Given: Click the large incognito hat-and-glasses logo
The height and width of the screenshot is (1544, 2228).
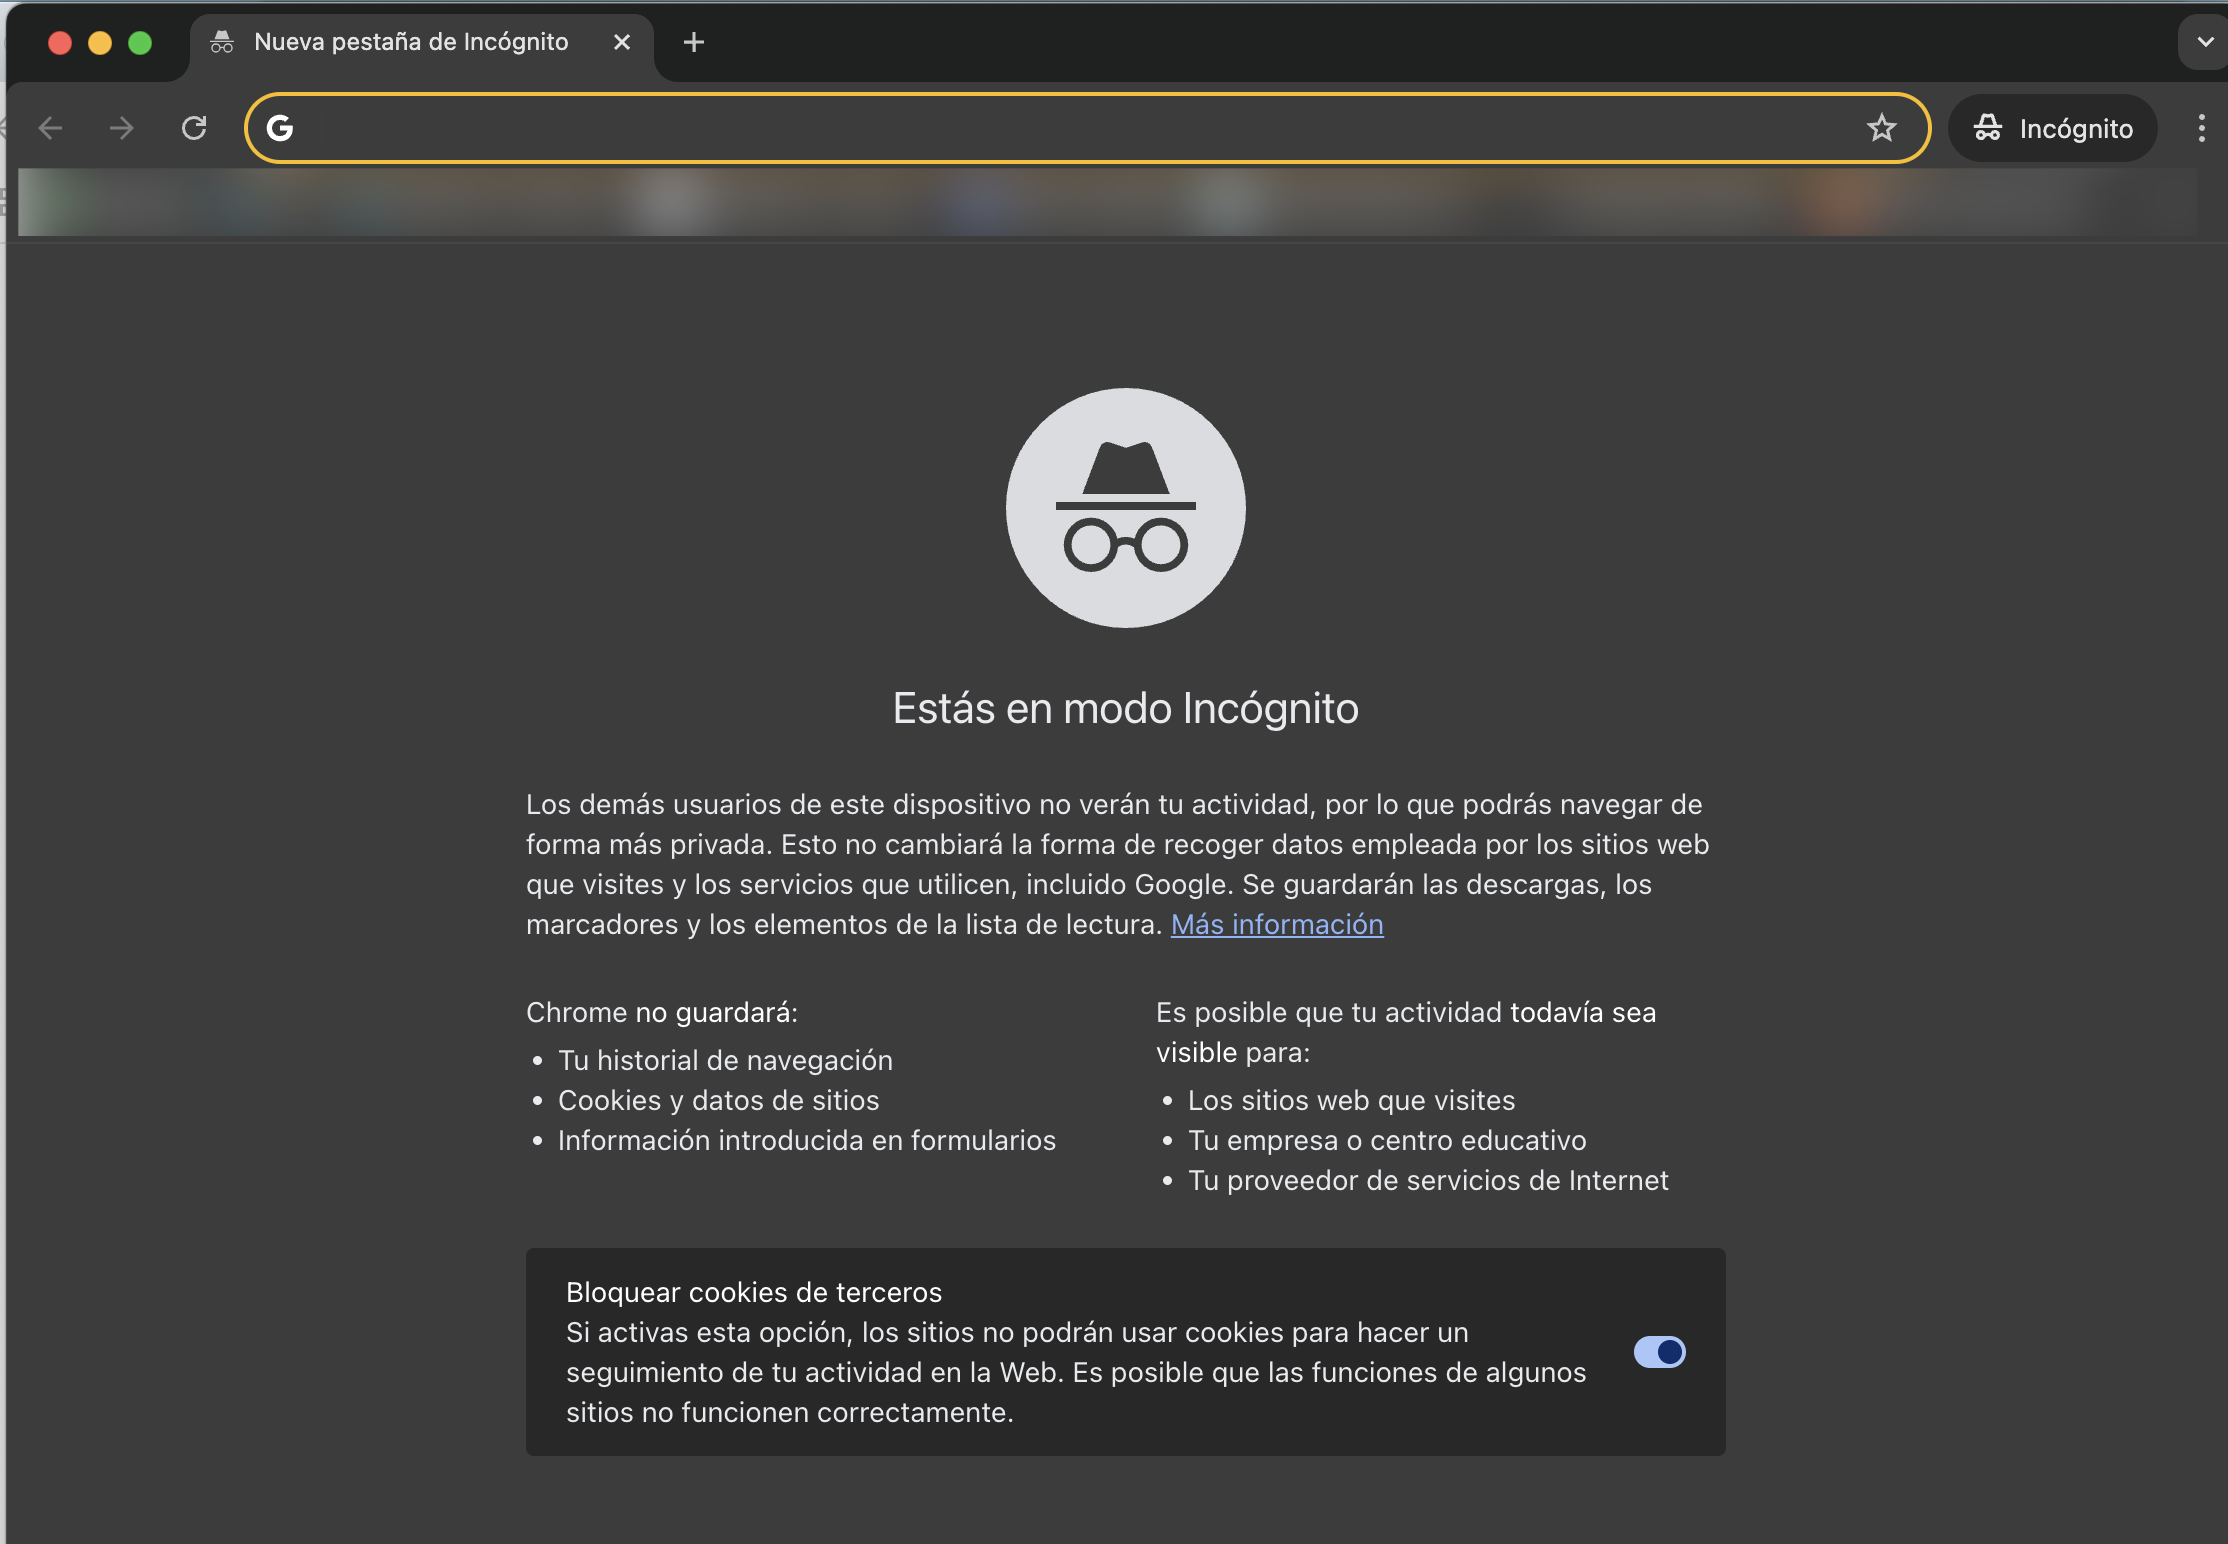Looking at the screenshot, I should point(1125,508).
